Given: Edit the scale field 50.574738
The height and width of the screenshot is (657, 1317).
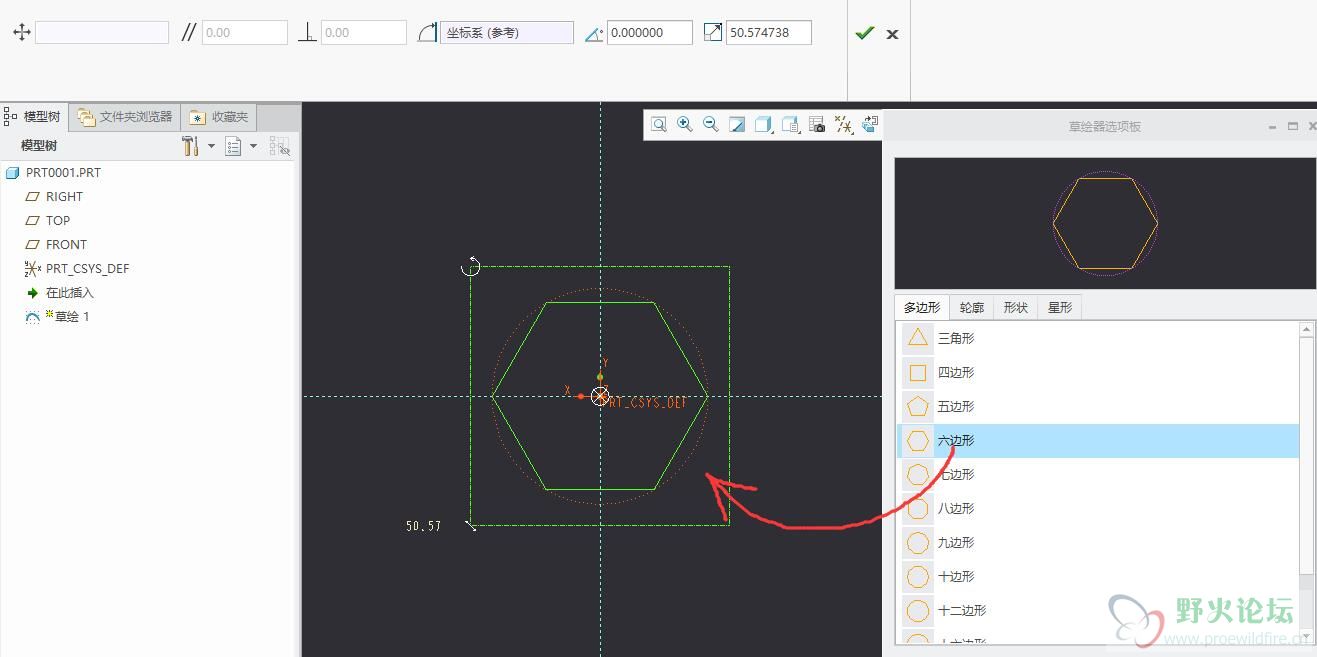Looking at the screenshot, I should (769, 33).
